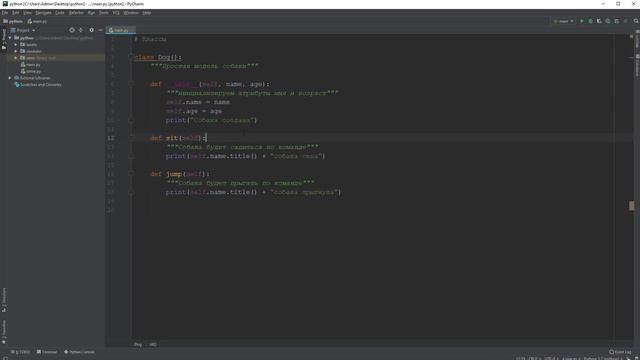Open the Favorites tool window stripe

(4, 331)
